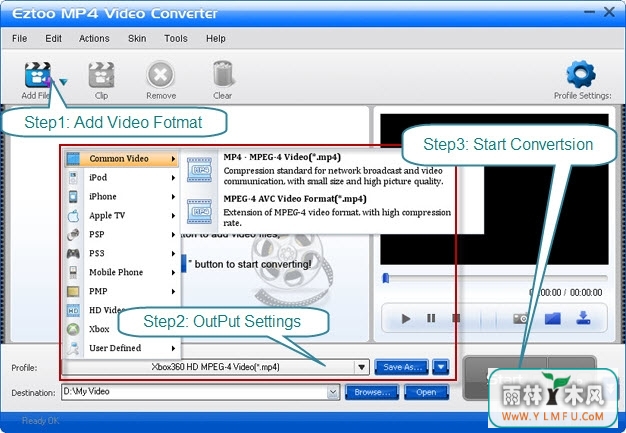The height and width of the screenshot is (433, 626).
Task: Open the File menu
Action: click(20, 39)
